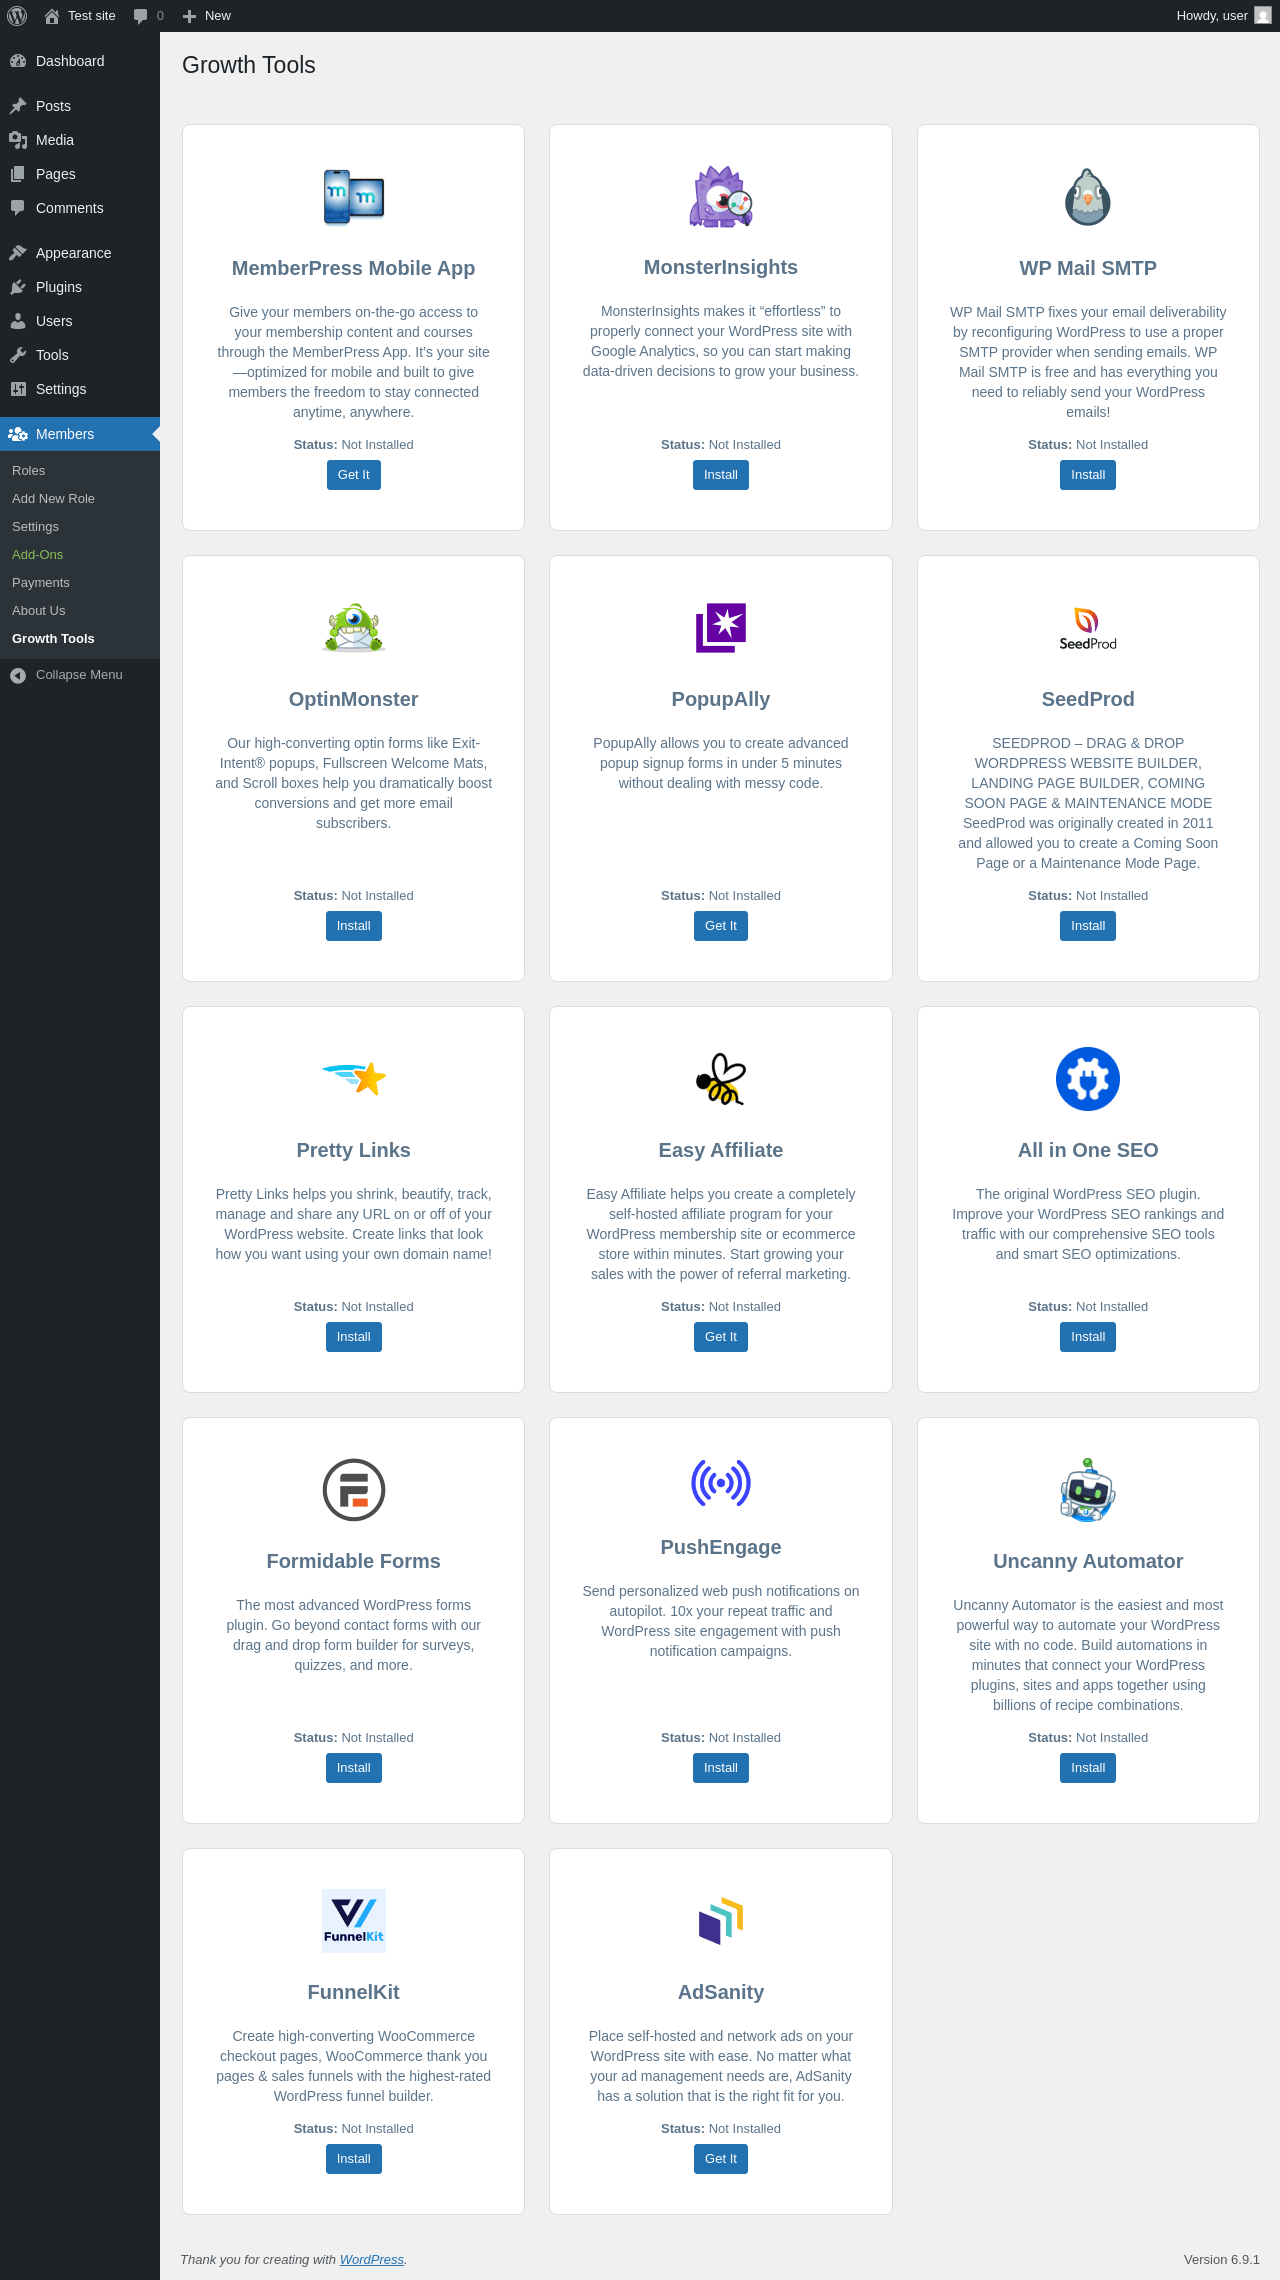Click the AdSanity logo
Image resolution: width=1280 pixels, height=2280 pixels.
721,1921
